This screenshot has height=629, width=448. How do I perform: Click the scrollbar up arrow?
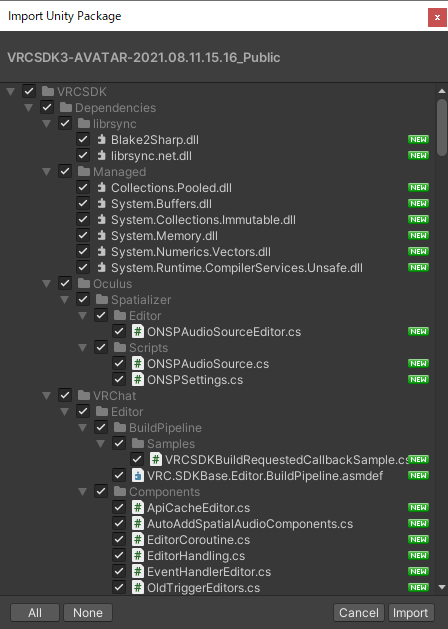(x=442, y=91)
